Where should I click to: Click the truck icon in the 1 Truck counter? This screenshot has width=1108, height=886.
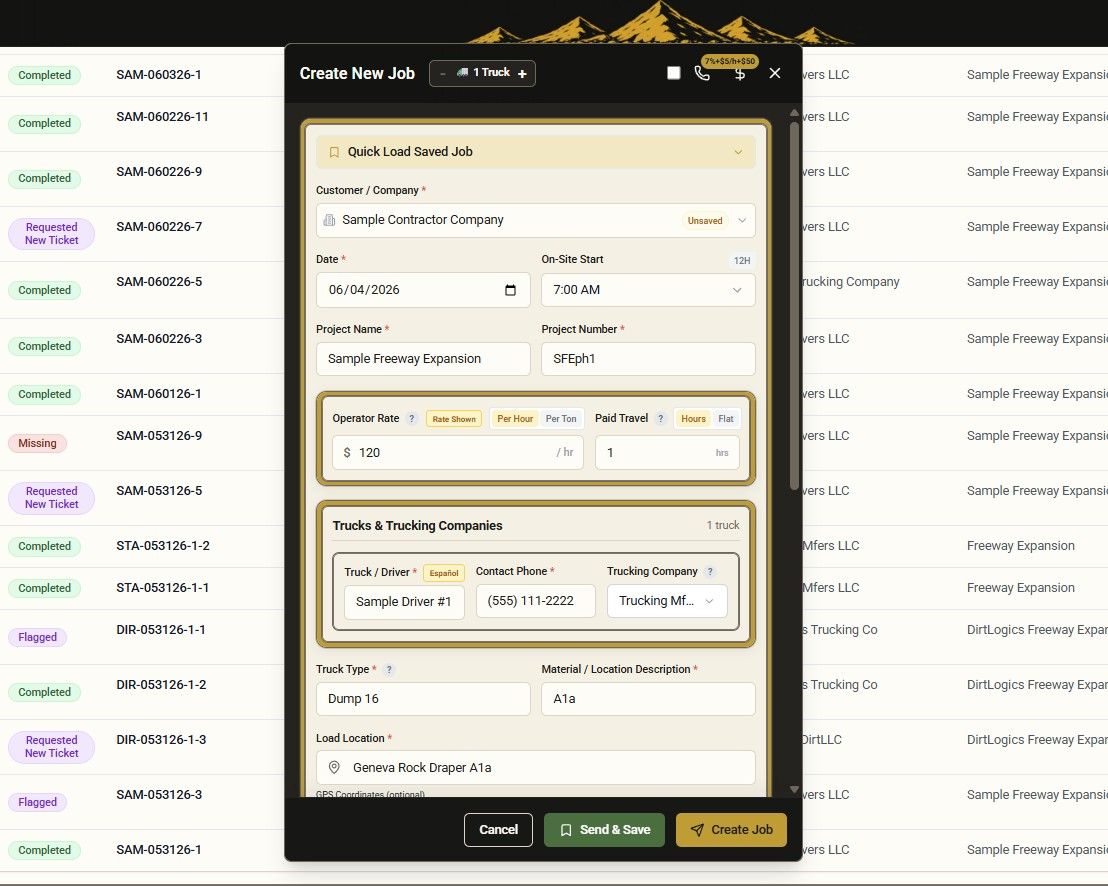pyautogui.click(x=462, y=73)
